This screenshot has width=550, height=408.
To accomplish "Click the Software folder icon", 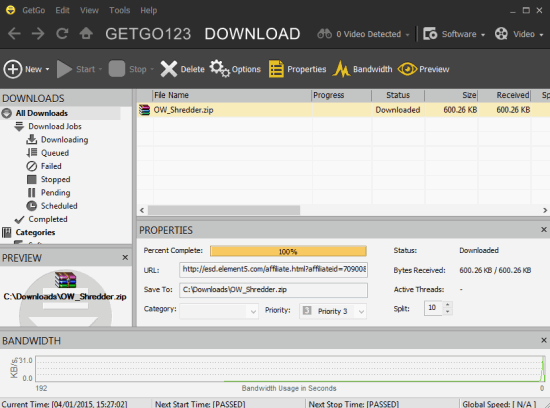I will [x=430, y=34].
